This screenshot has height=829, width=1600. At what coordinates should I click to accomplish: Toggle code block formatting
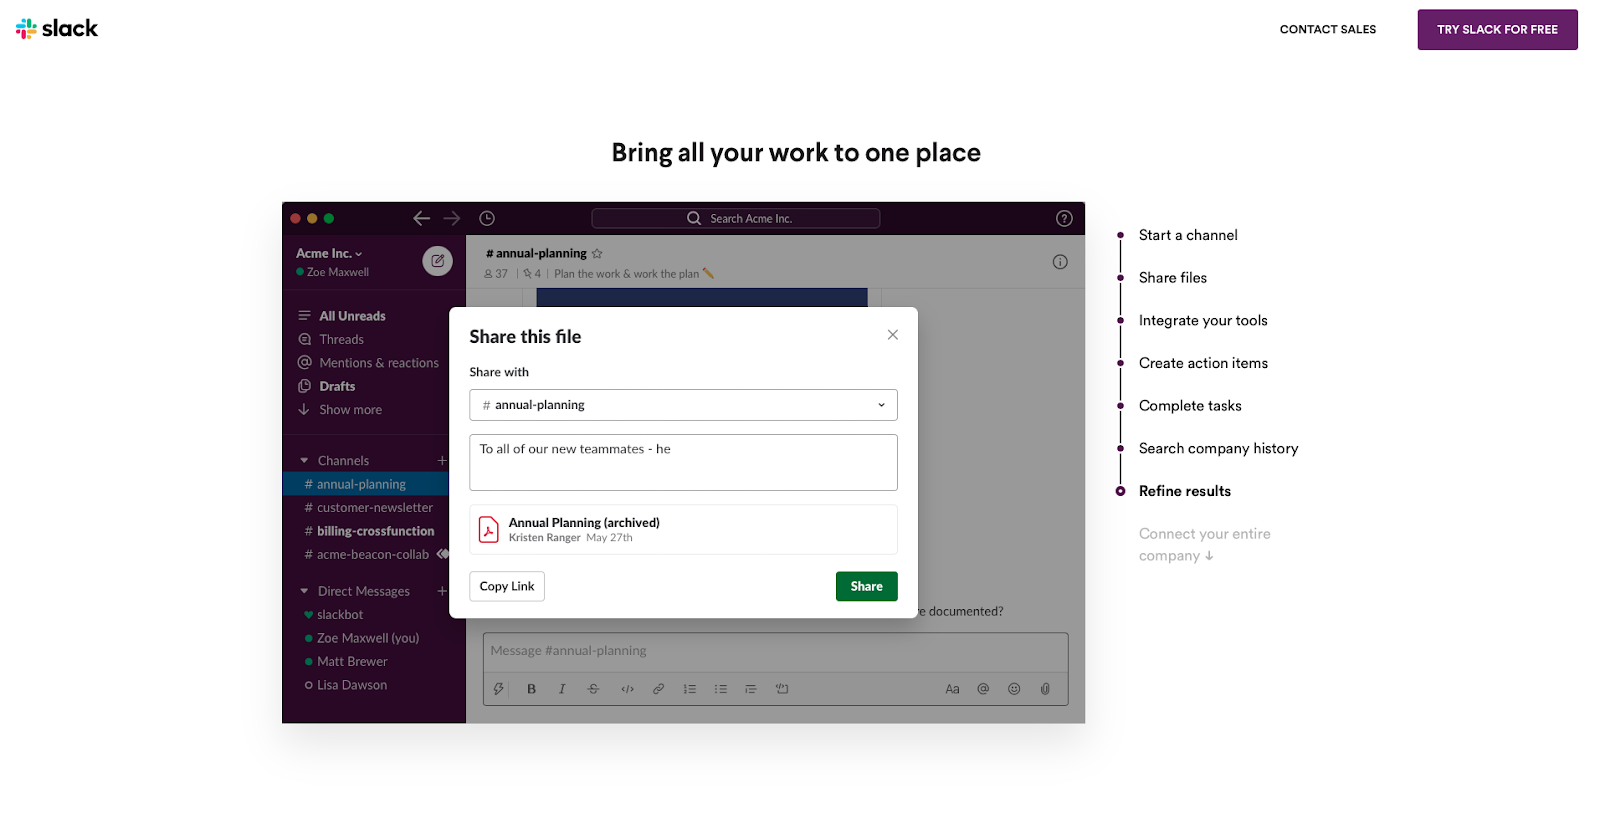(x=782, y=689)
